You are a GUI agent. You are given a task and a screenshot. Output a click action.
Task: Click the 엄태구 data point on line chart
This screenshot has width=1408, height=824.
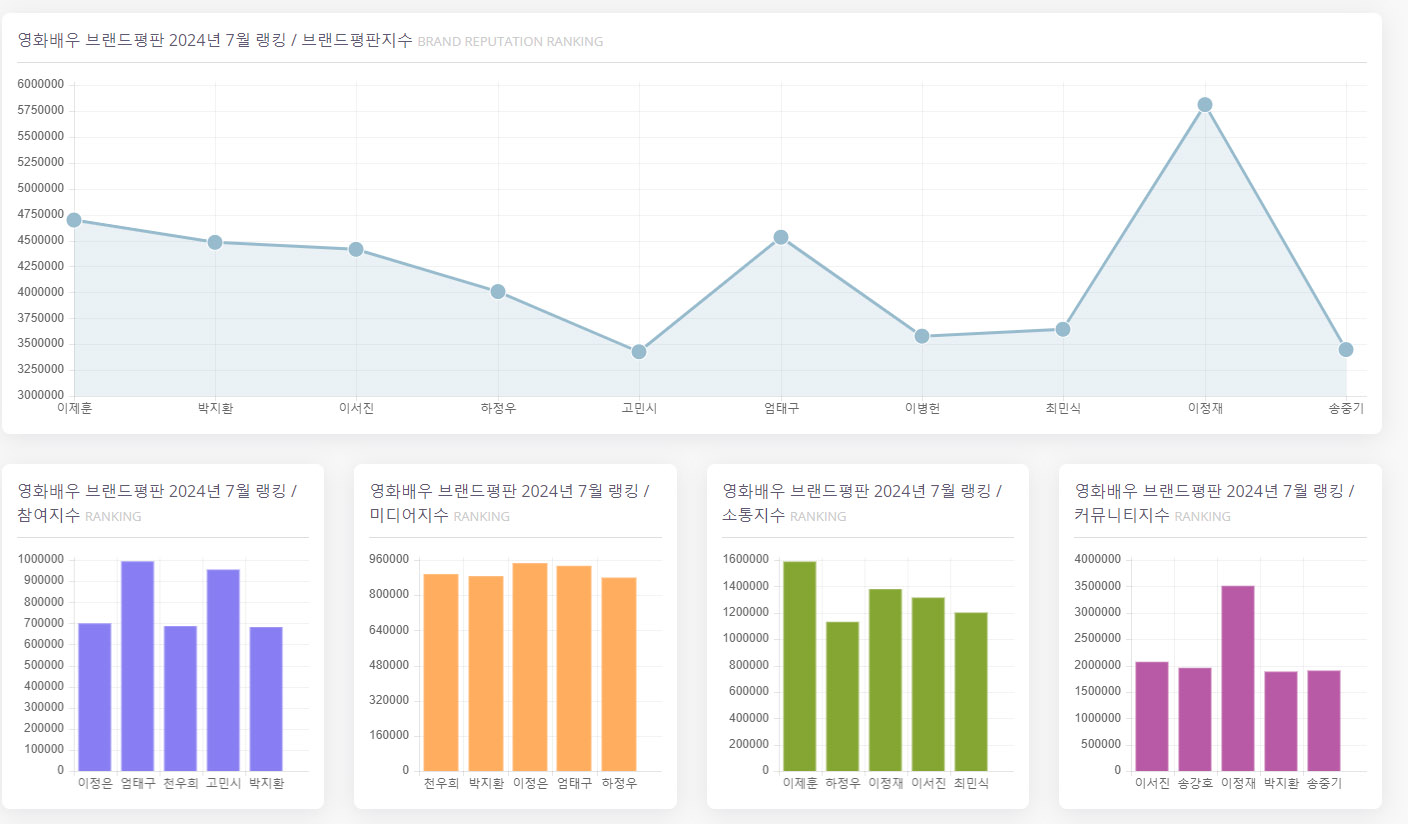pos(781,238)
